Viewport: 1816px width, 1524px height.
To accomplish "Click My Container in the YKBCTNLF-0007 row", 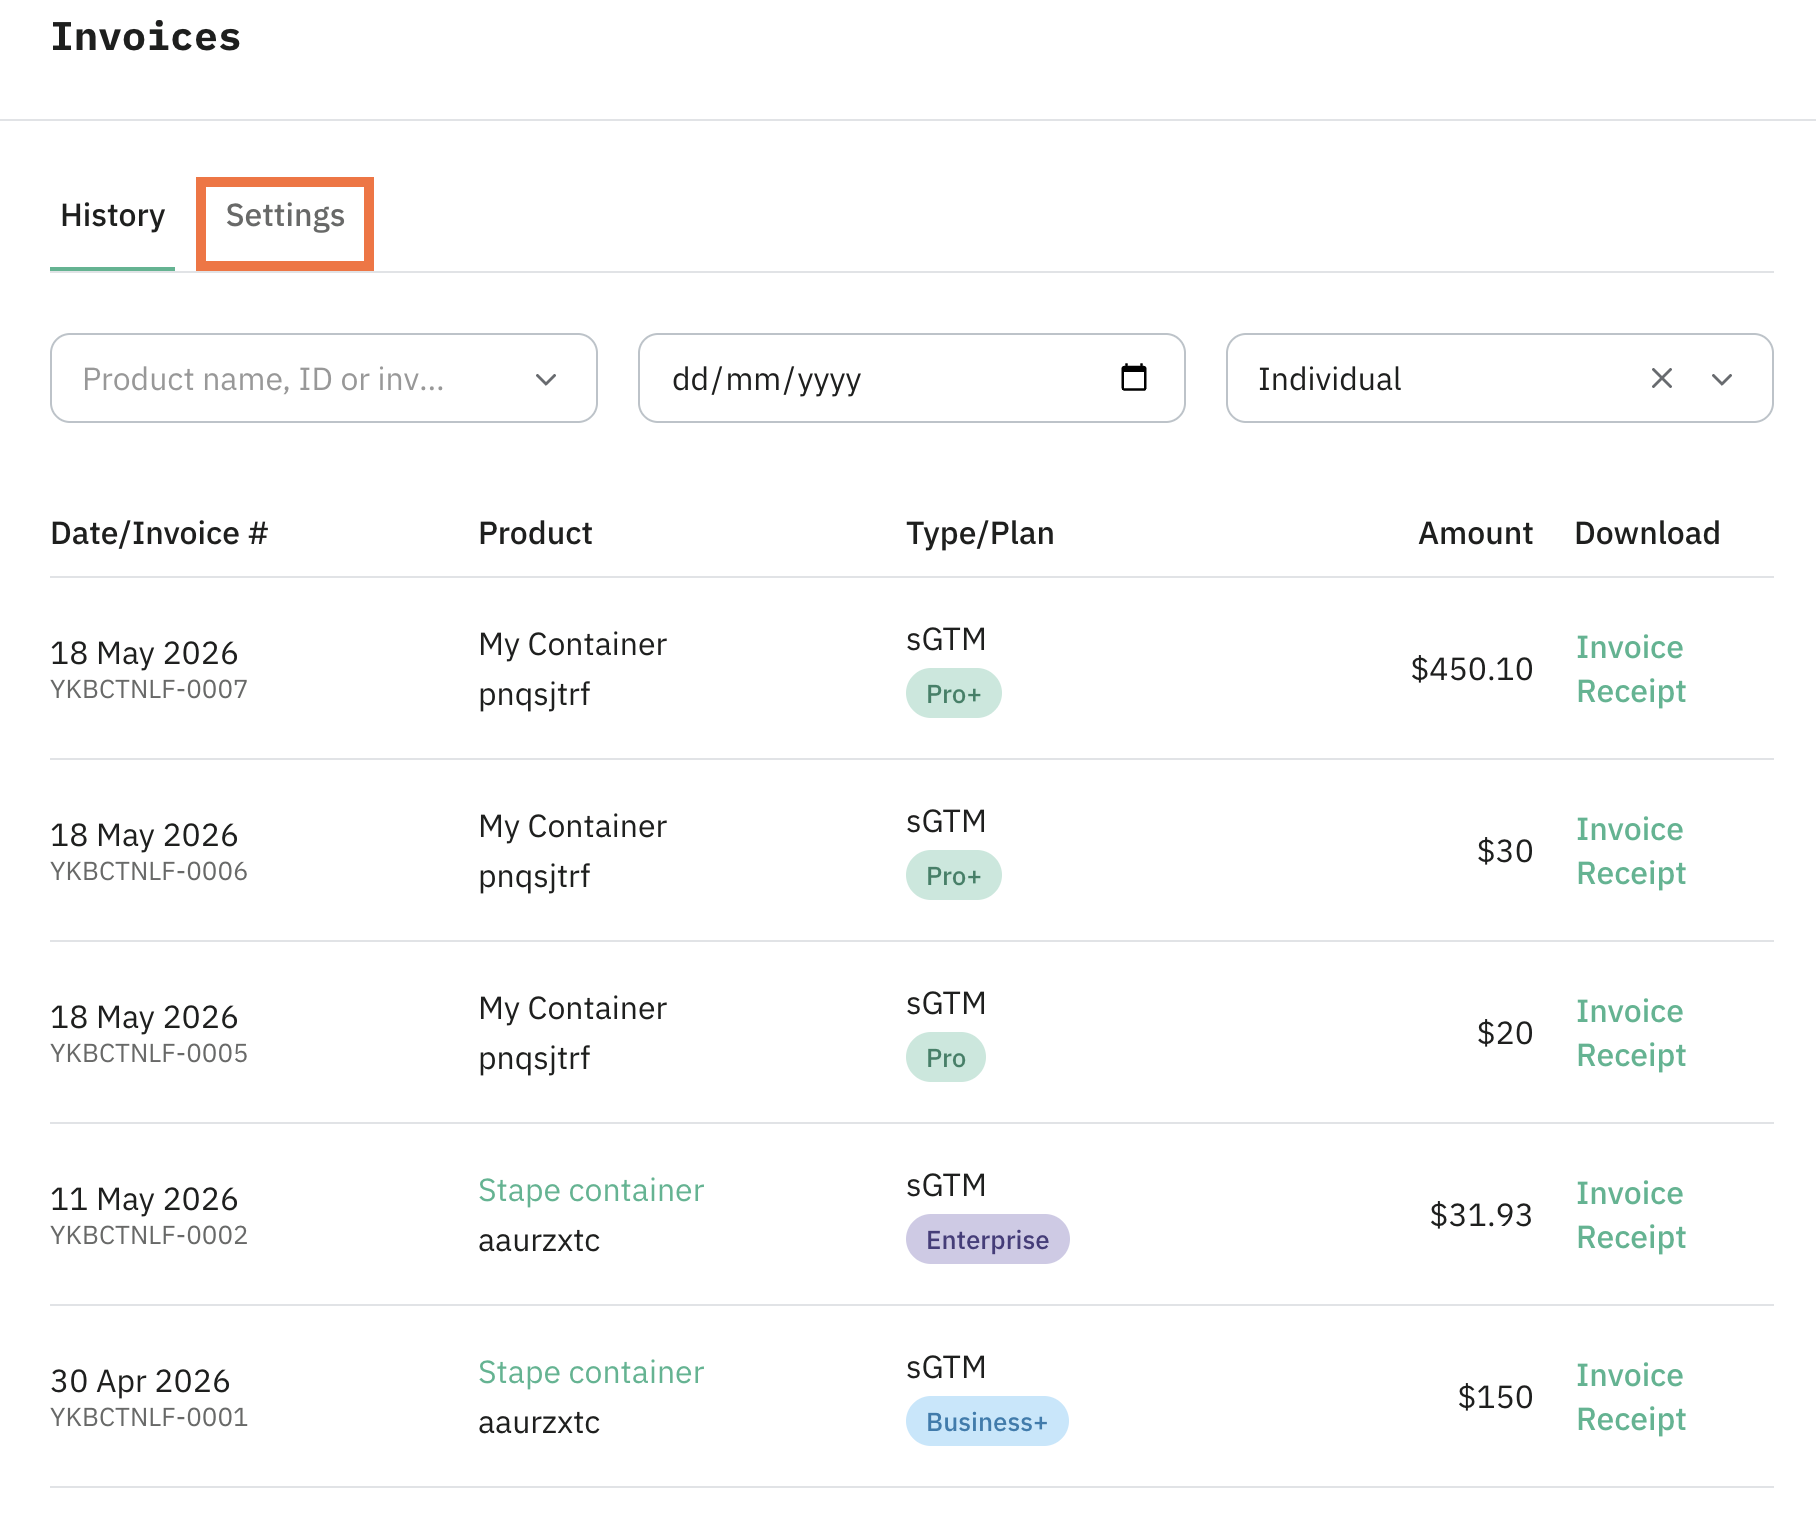I will coord(572,644).
